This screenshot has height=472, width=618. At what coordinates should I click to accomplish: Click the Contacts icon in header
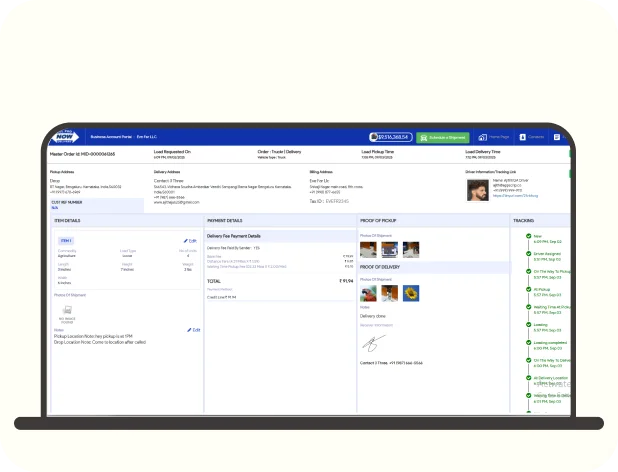click(523, 137)
